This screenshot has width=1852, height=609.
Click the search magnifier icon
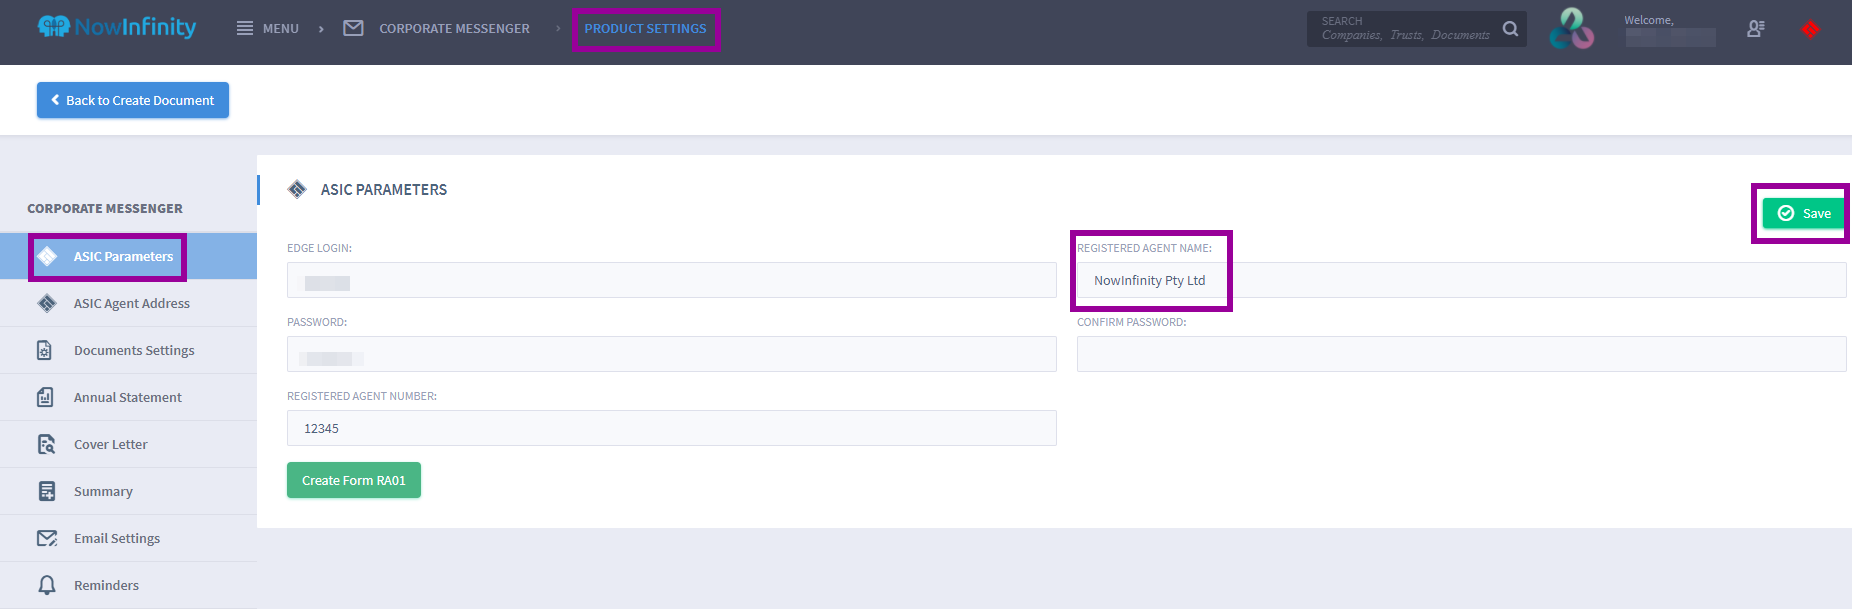[x=1510, y=29]
